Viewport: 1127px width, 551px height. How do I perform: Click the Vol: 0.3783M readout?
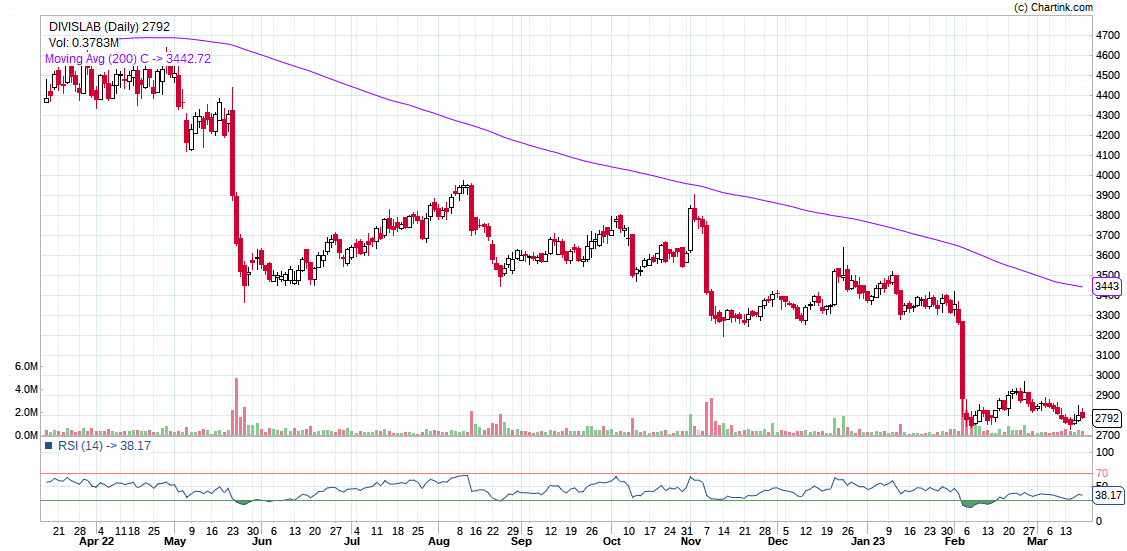click(x=83, y=43)
